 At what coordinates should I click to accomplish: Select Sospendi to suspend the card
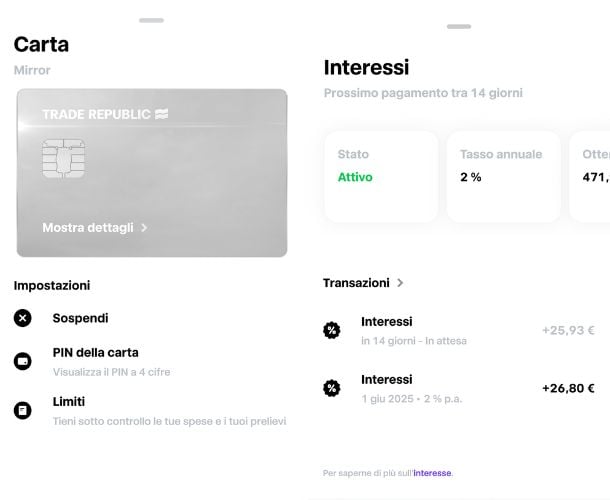80,318
